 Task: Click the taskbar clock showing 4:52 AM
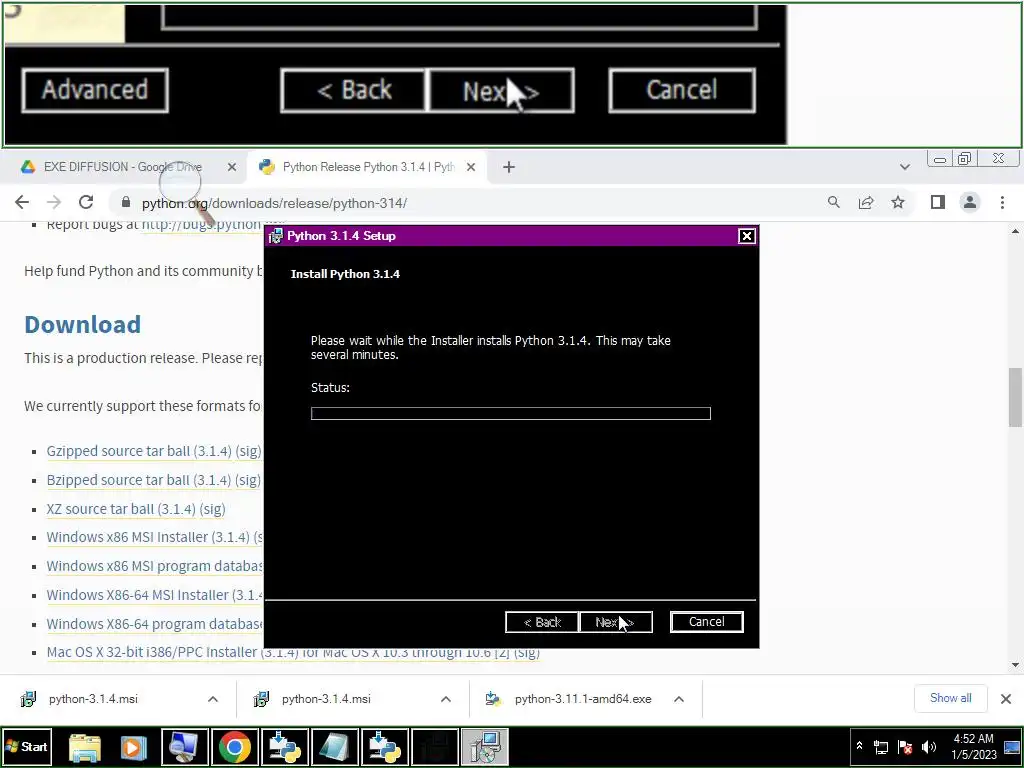click(973, 746)
